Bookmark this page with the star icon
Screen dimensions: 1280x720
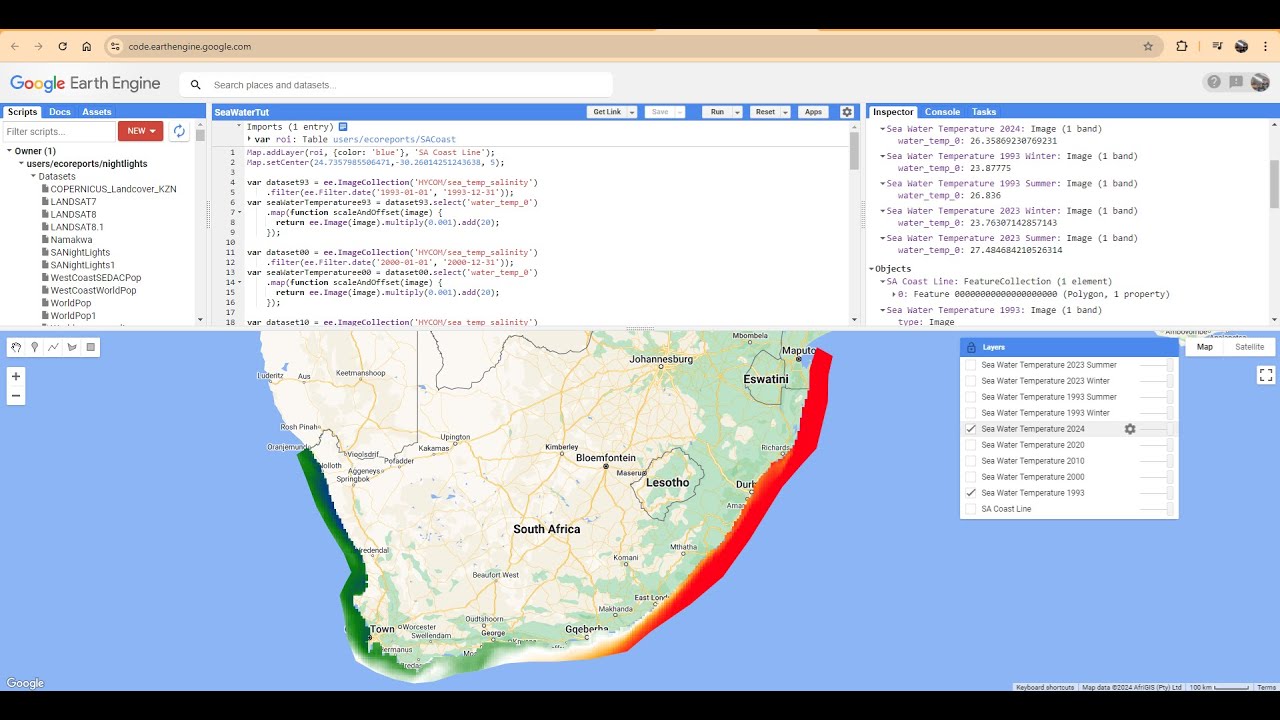[1148, 46]
